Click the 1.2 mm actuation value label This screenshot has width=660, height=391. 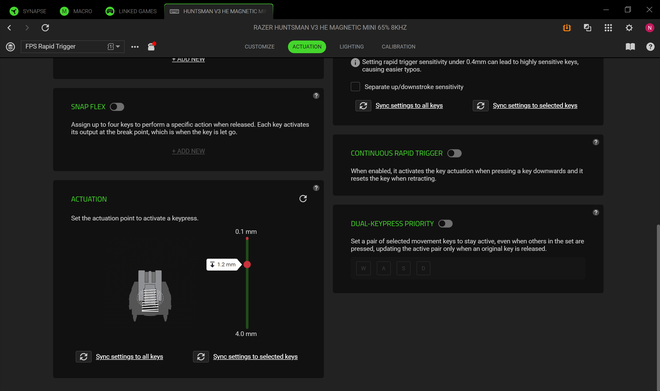[223, 264]
